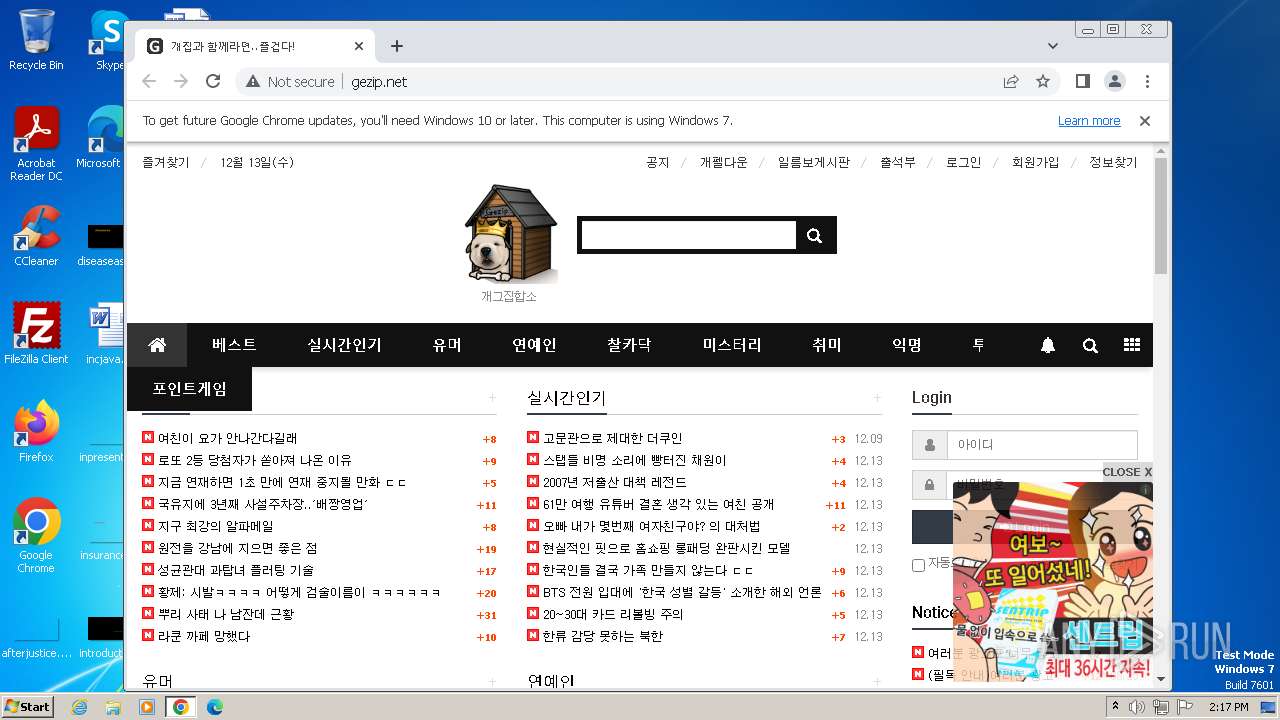Image resolution: width=1280 pixels, height=720 pixels.
Task: Switch to the 포인트게임 tab
Action: coord(189,389)
